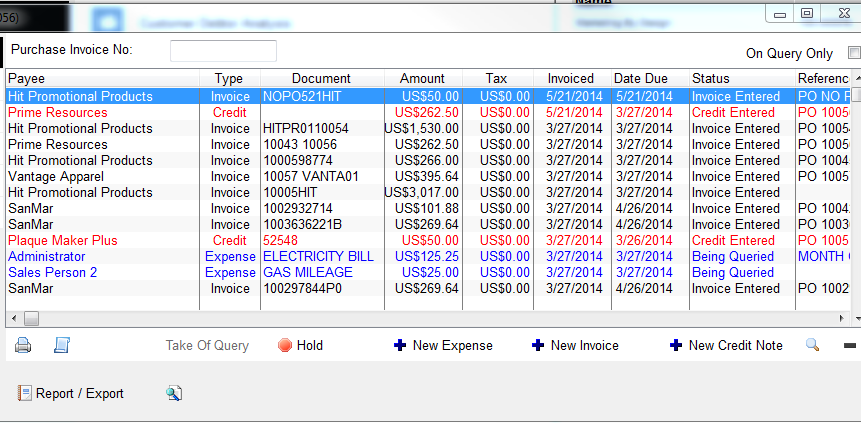Viewport: 861px width, 423px height.
Task: Click the US$395.64 amount cell
Action: pyautogui.click(x=423, y=176)
